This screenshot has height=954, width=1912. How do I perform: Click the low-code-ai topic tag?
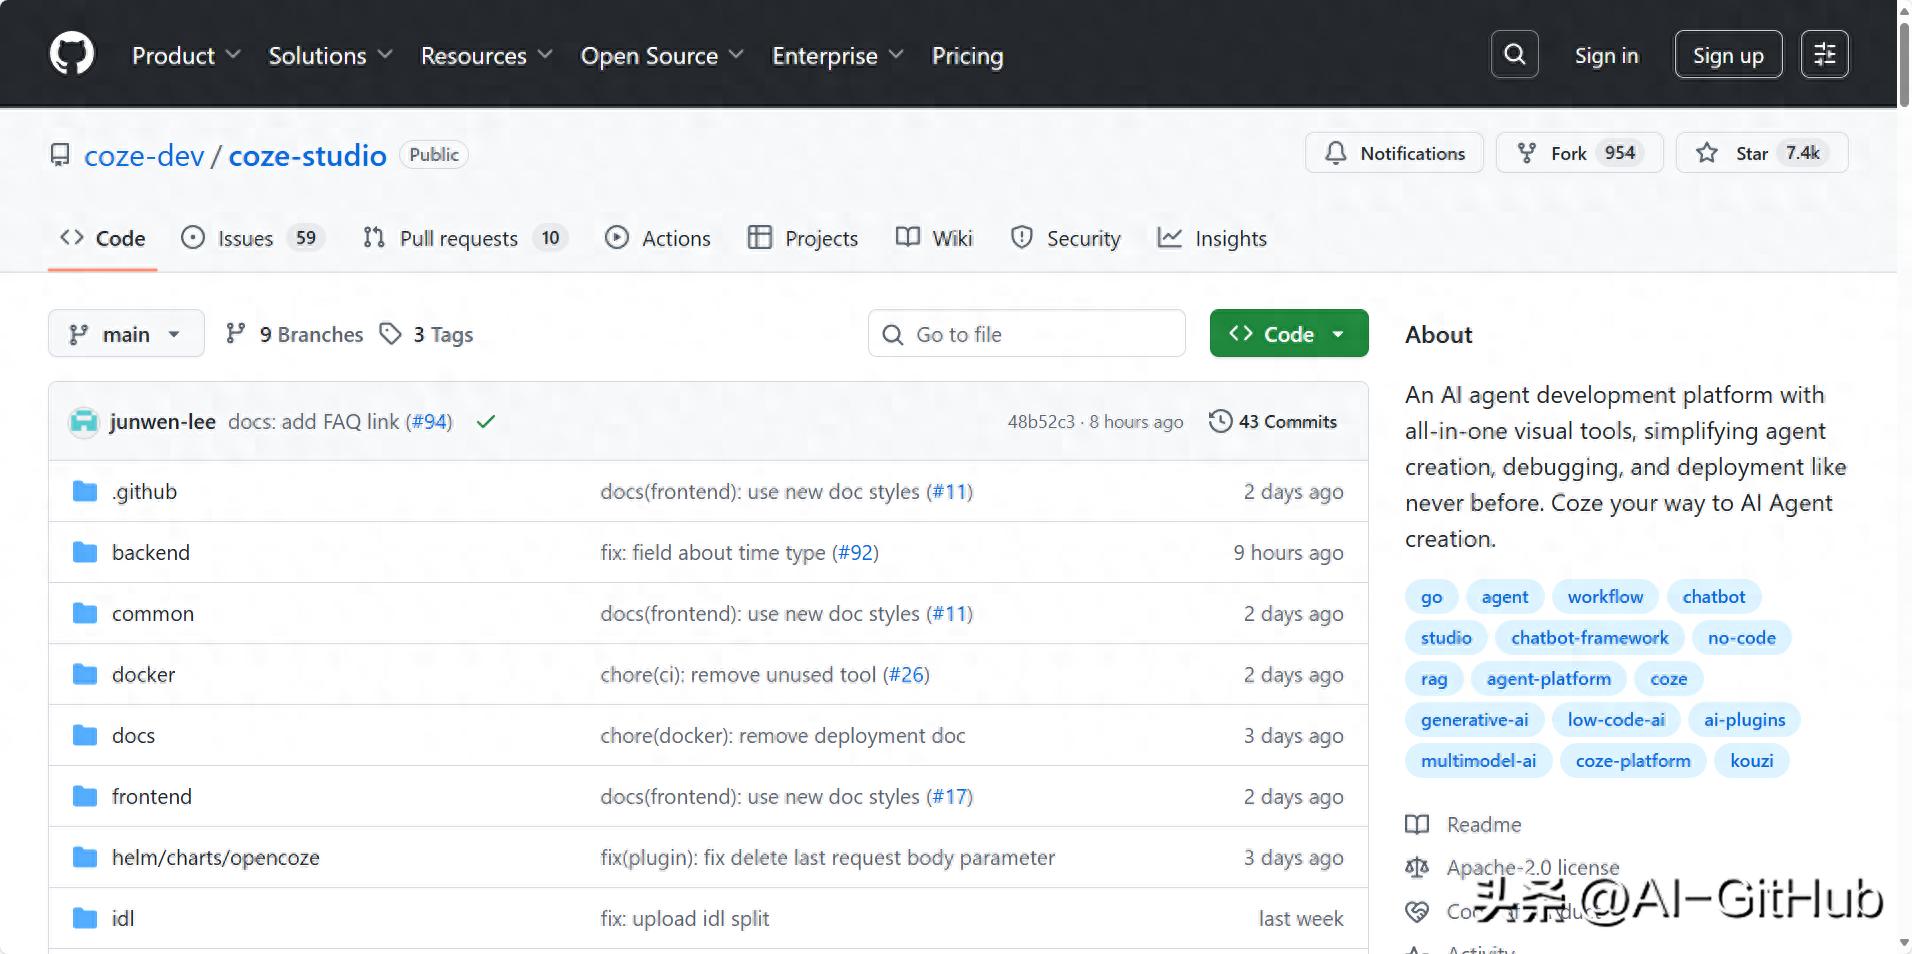tap(1615, 720)
